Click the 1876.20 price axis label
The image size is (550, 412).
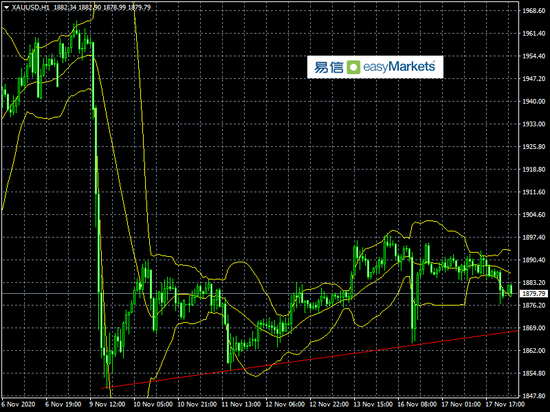click(x=534, y=305)
